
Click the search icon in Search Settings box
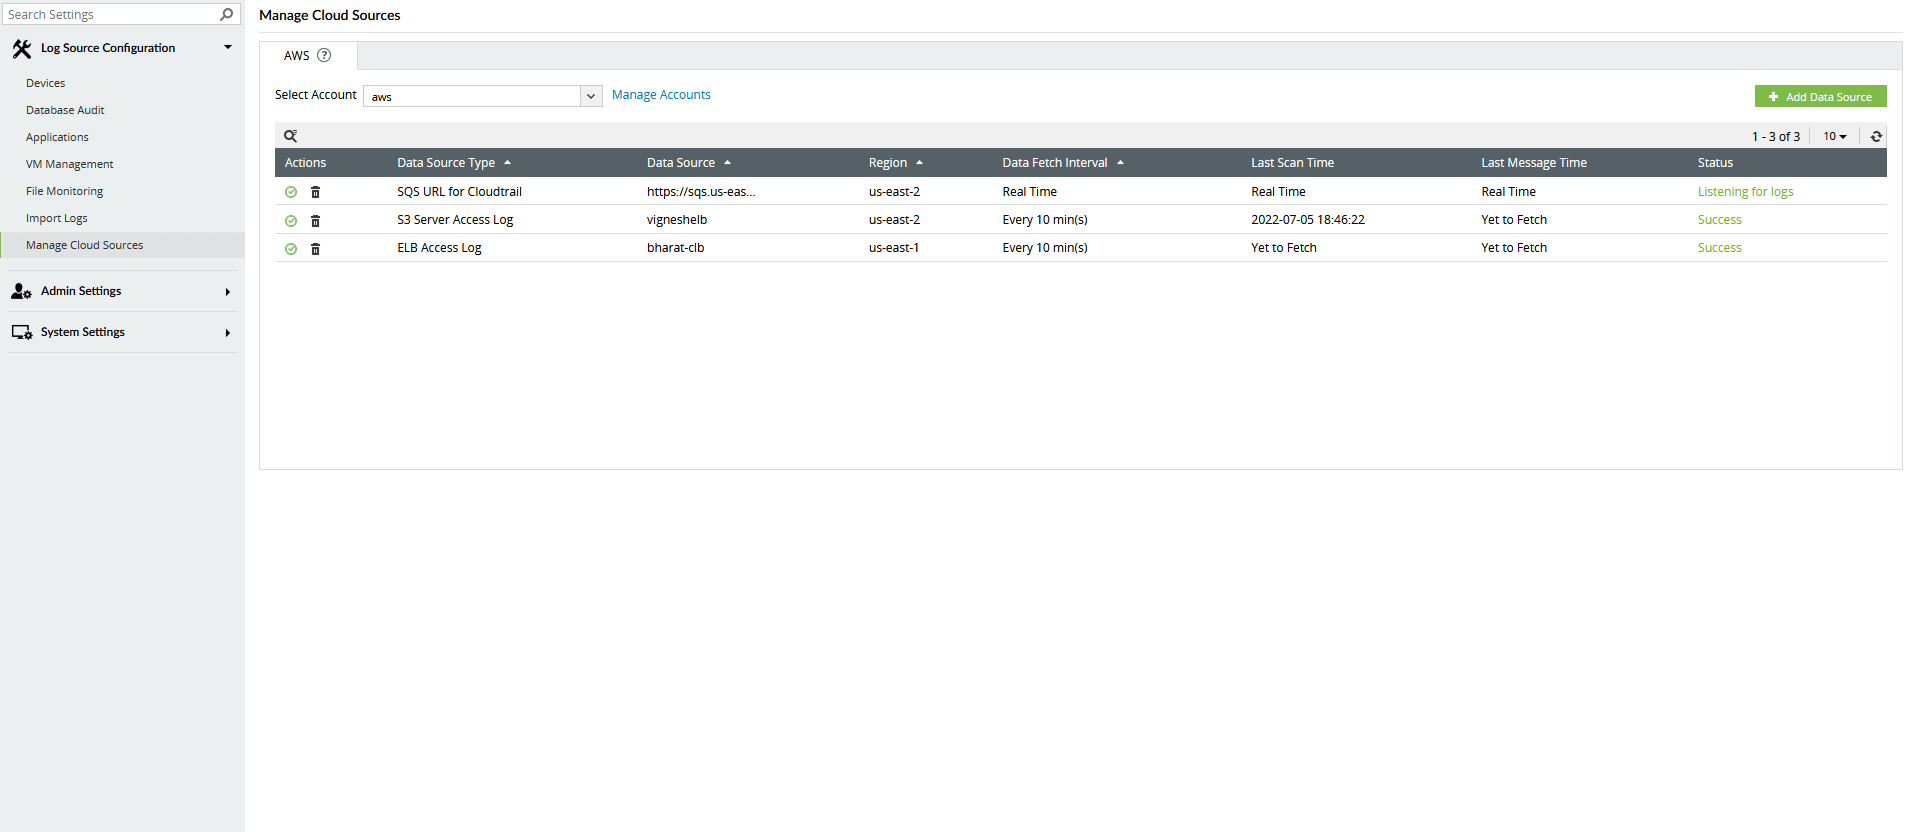pos(227,14)
